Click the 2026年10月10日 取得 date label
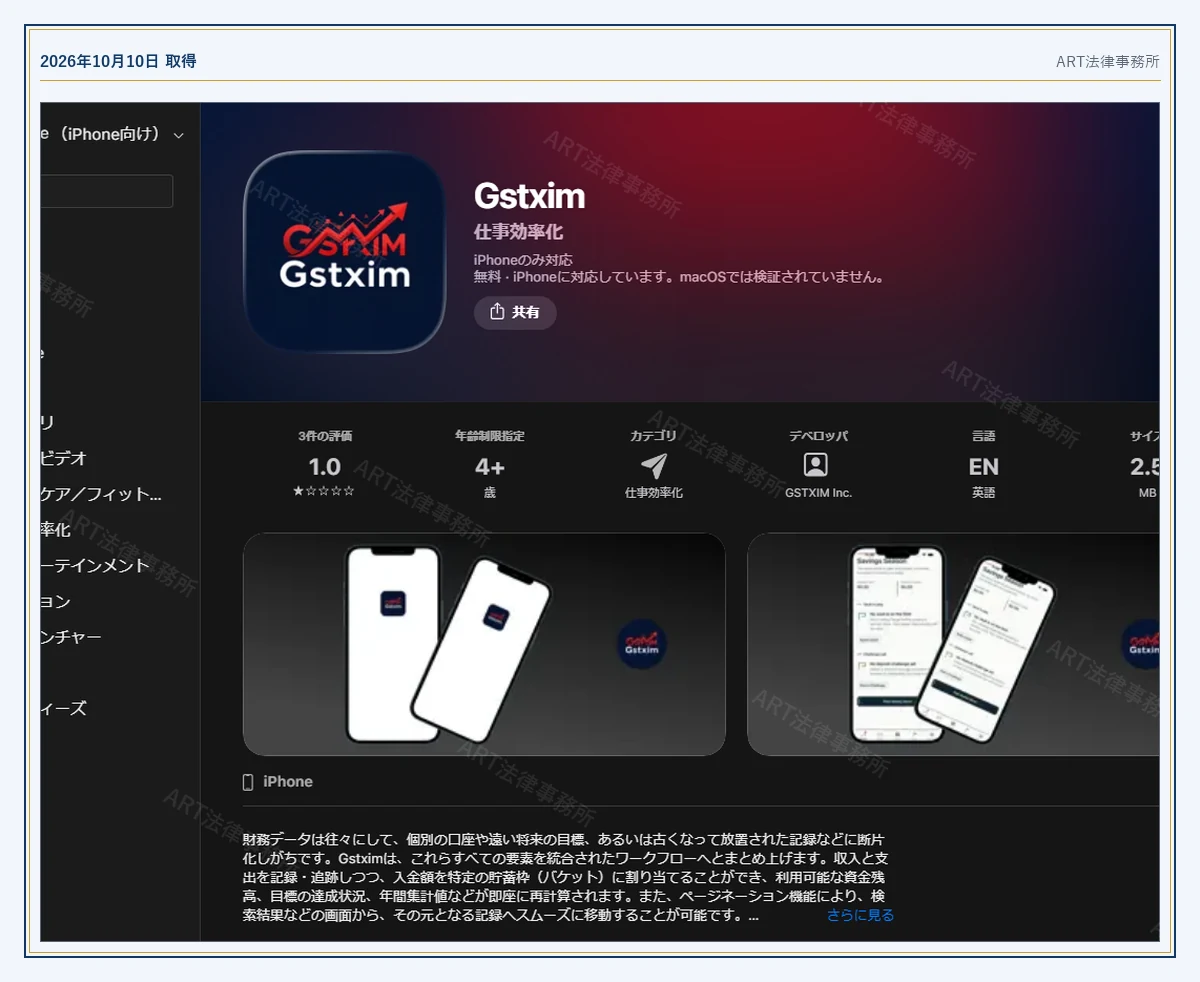The height and width of the screenshot is (982, 1200). 118,61
